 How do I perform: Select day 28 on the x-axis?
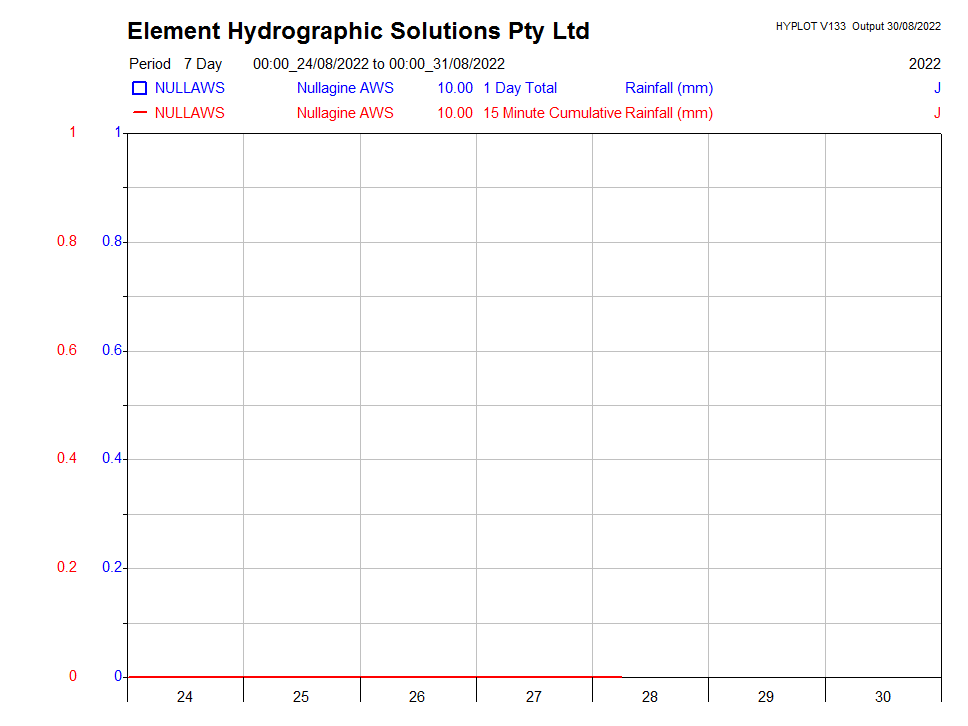coord(650,697)
